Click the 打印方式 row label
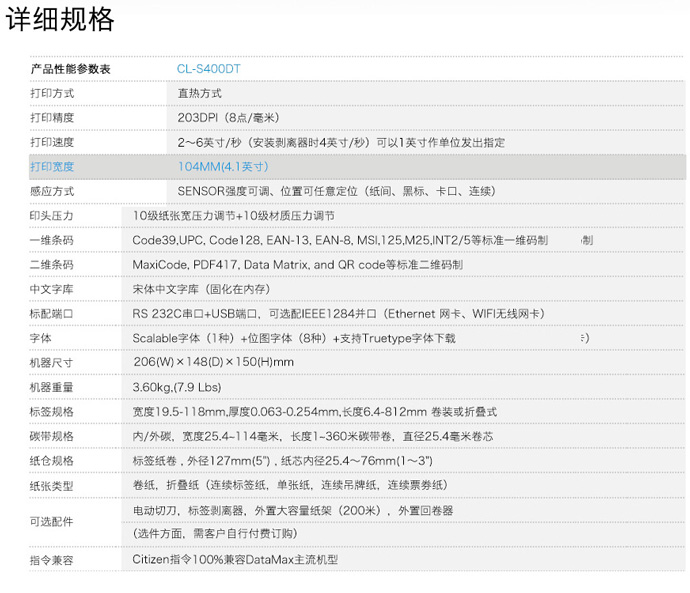 52,93
